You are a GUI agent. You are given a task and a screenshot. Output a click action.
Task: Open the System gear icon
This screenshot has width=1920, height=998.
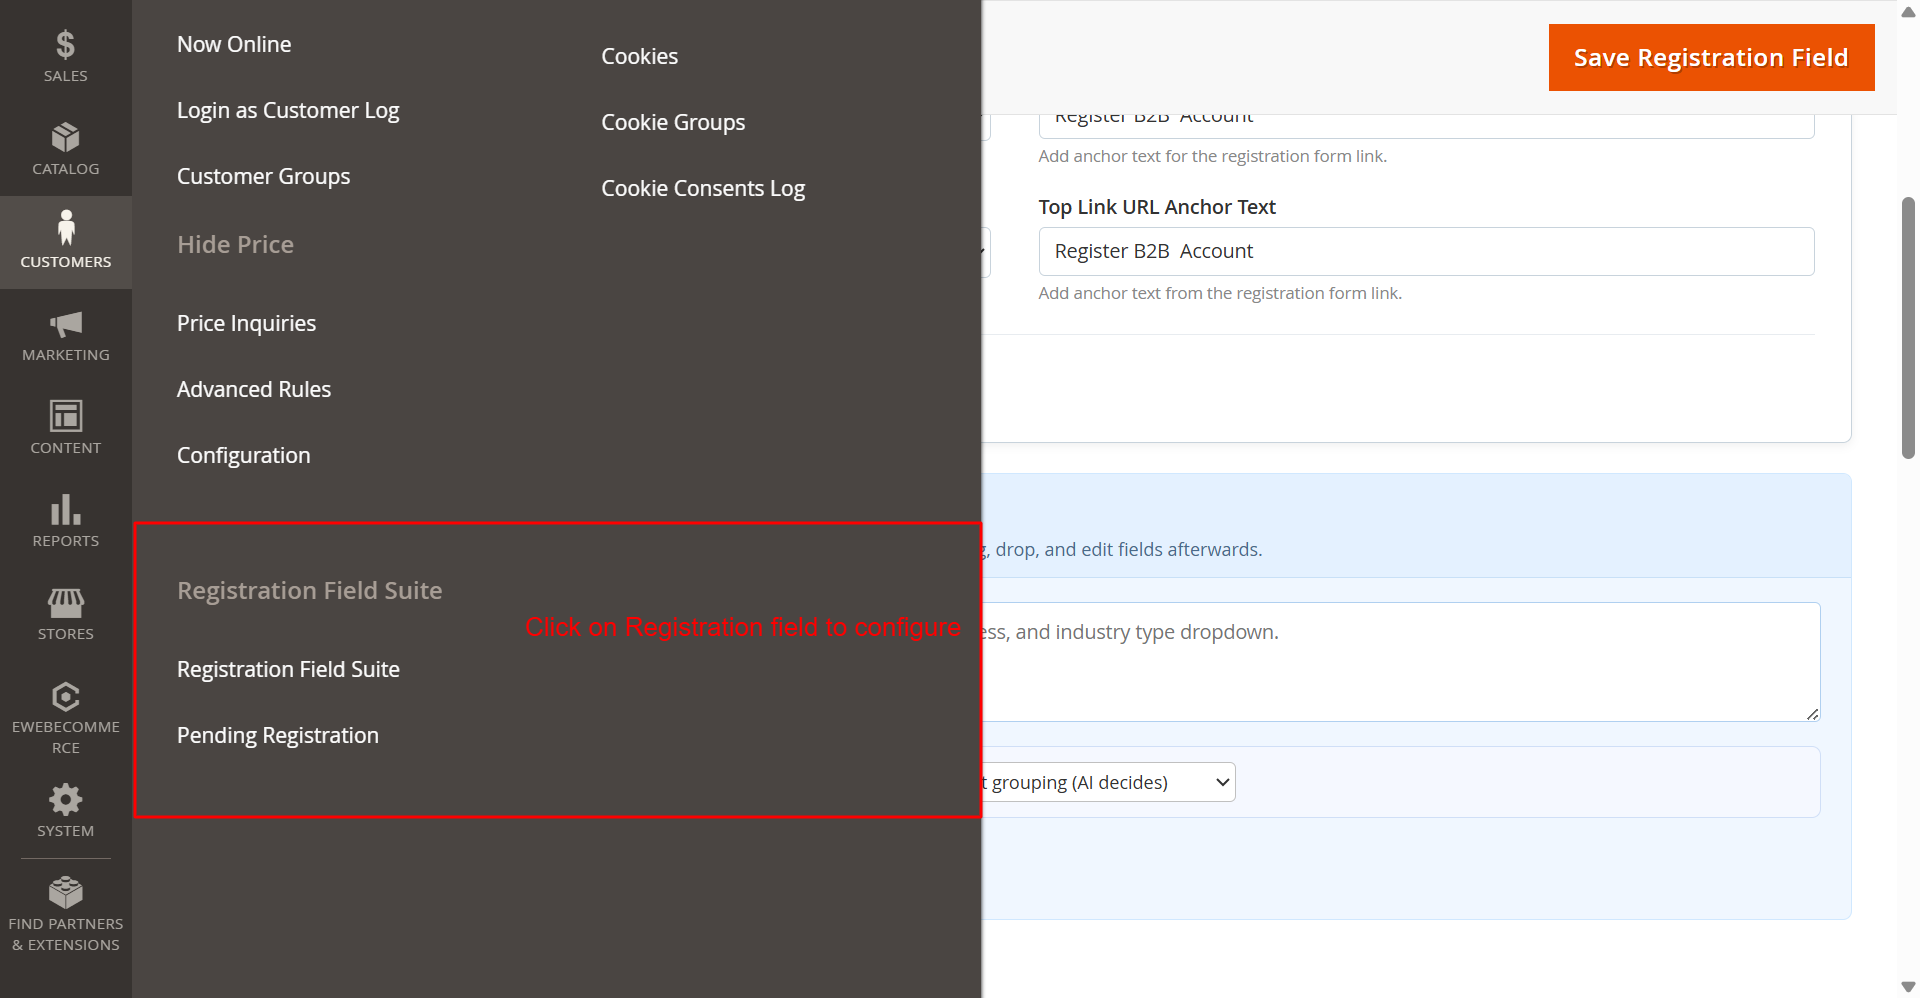[65, 800]
